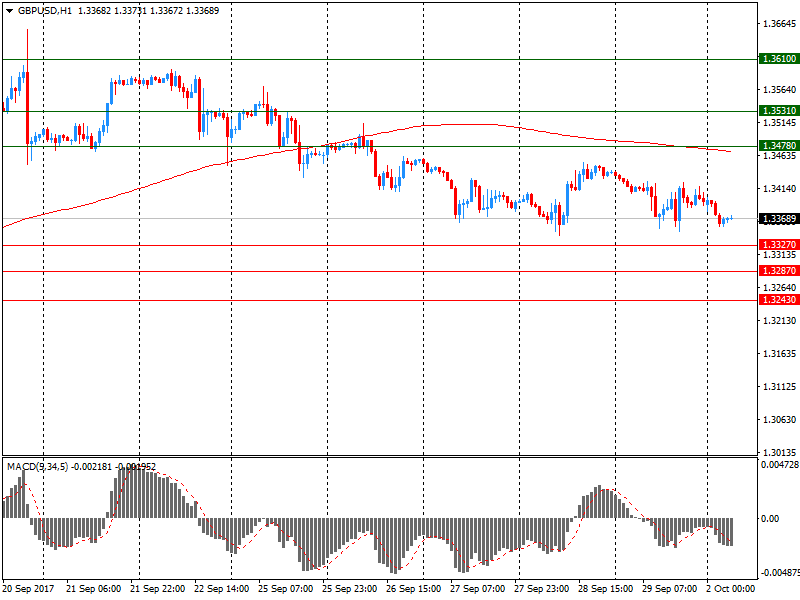Screen dimensions: 800x600
Task: Click the 28 Sep 15:00 time axis label
Action: pos(606,589)
